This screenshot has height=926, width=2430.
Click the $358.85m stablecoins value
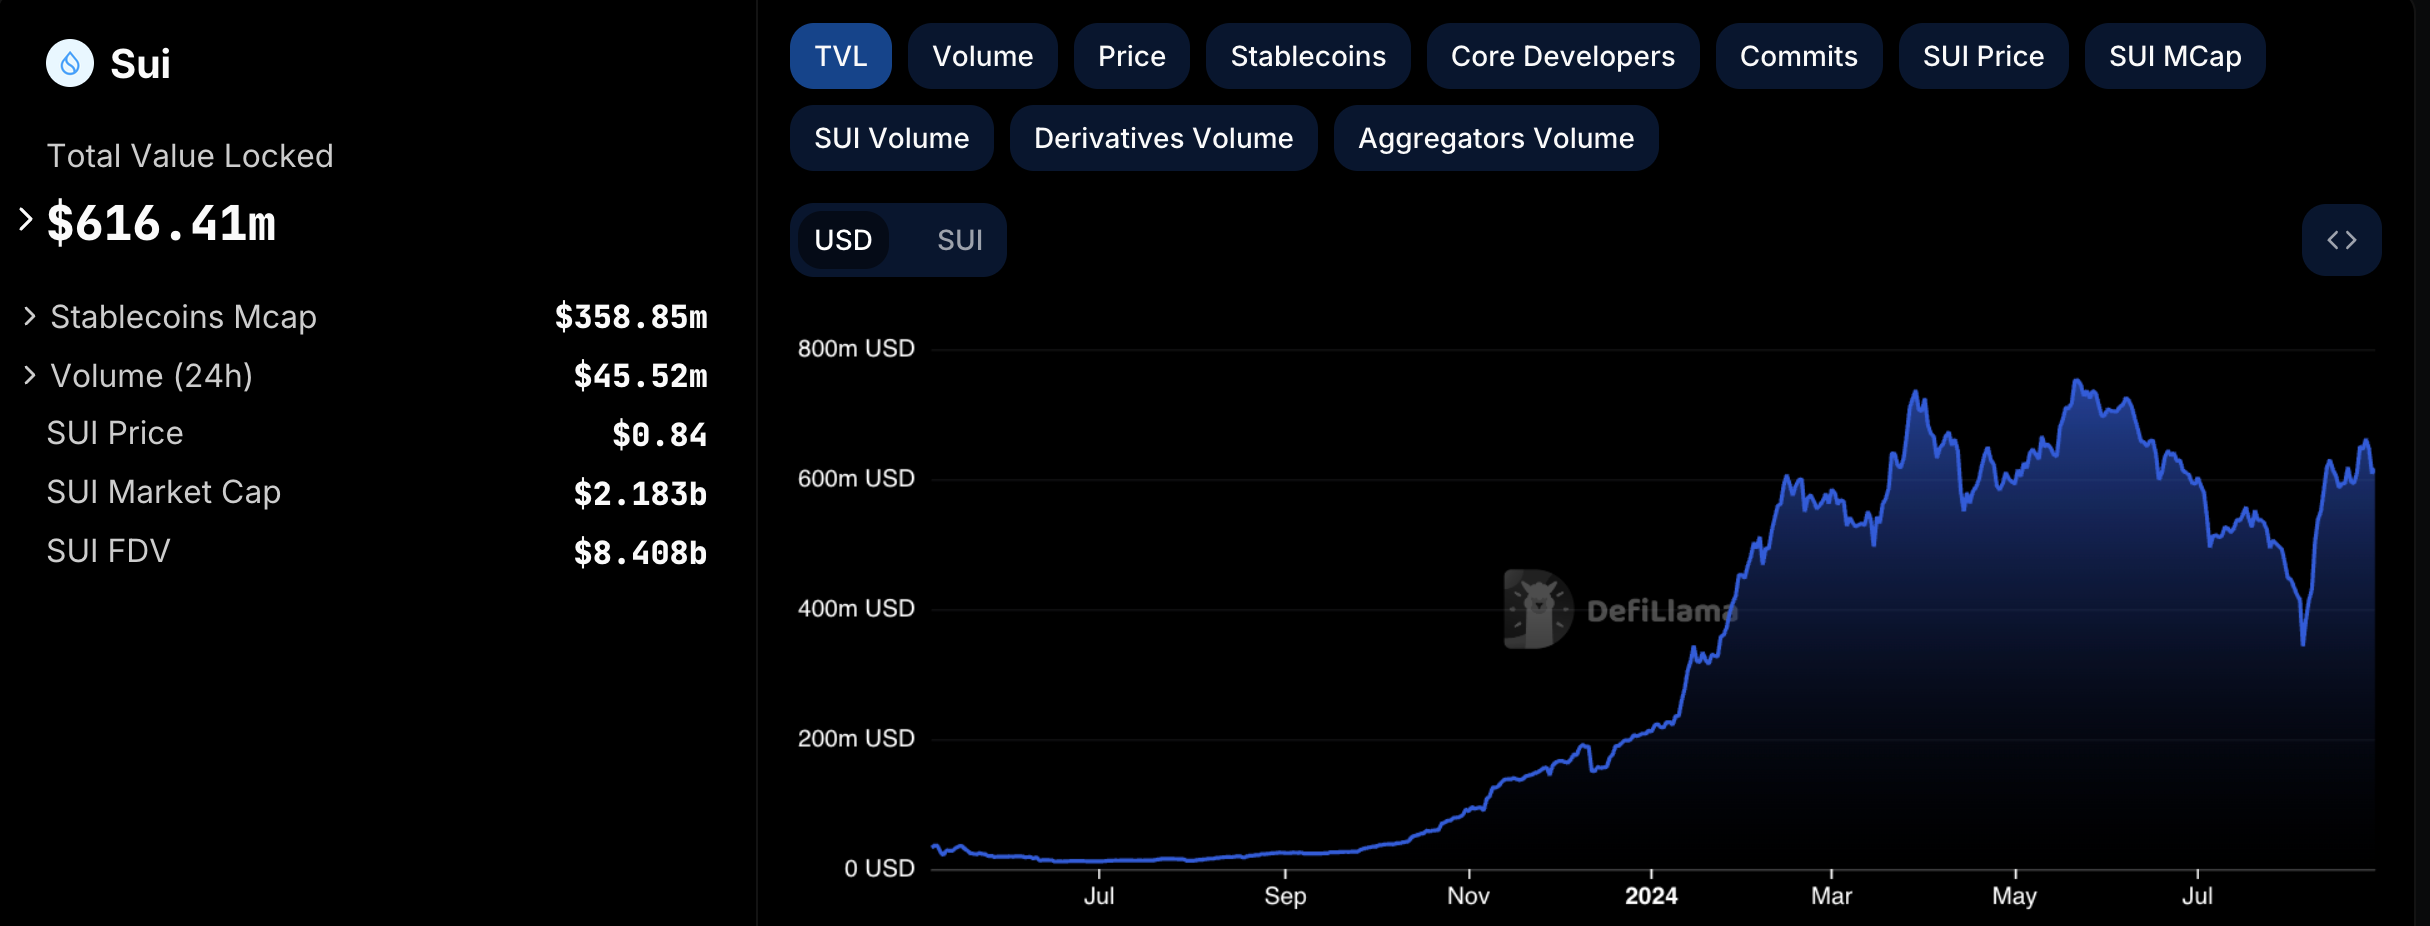pyautogui.click(x=631, y=317)
